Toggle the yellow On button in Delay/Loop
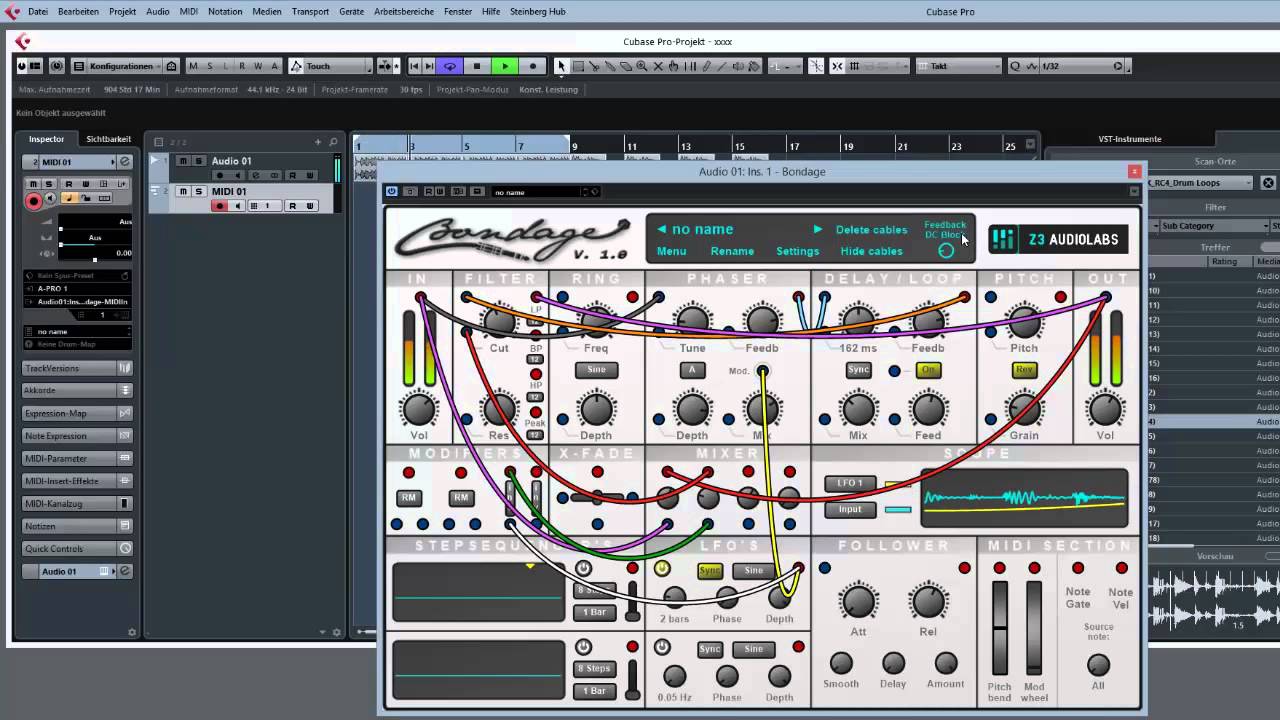This screenshot has height=720, width=1280. 928,370
